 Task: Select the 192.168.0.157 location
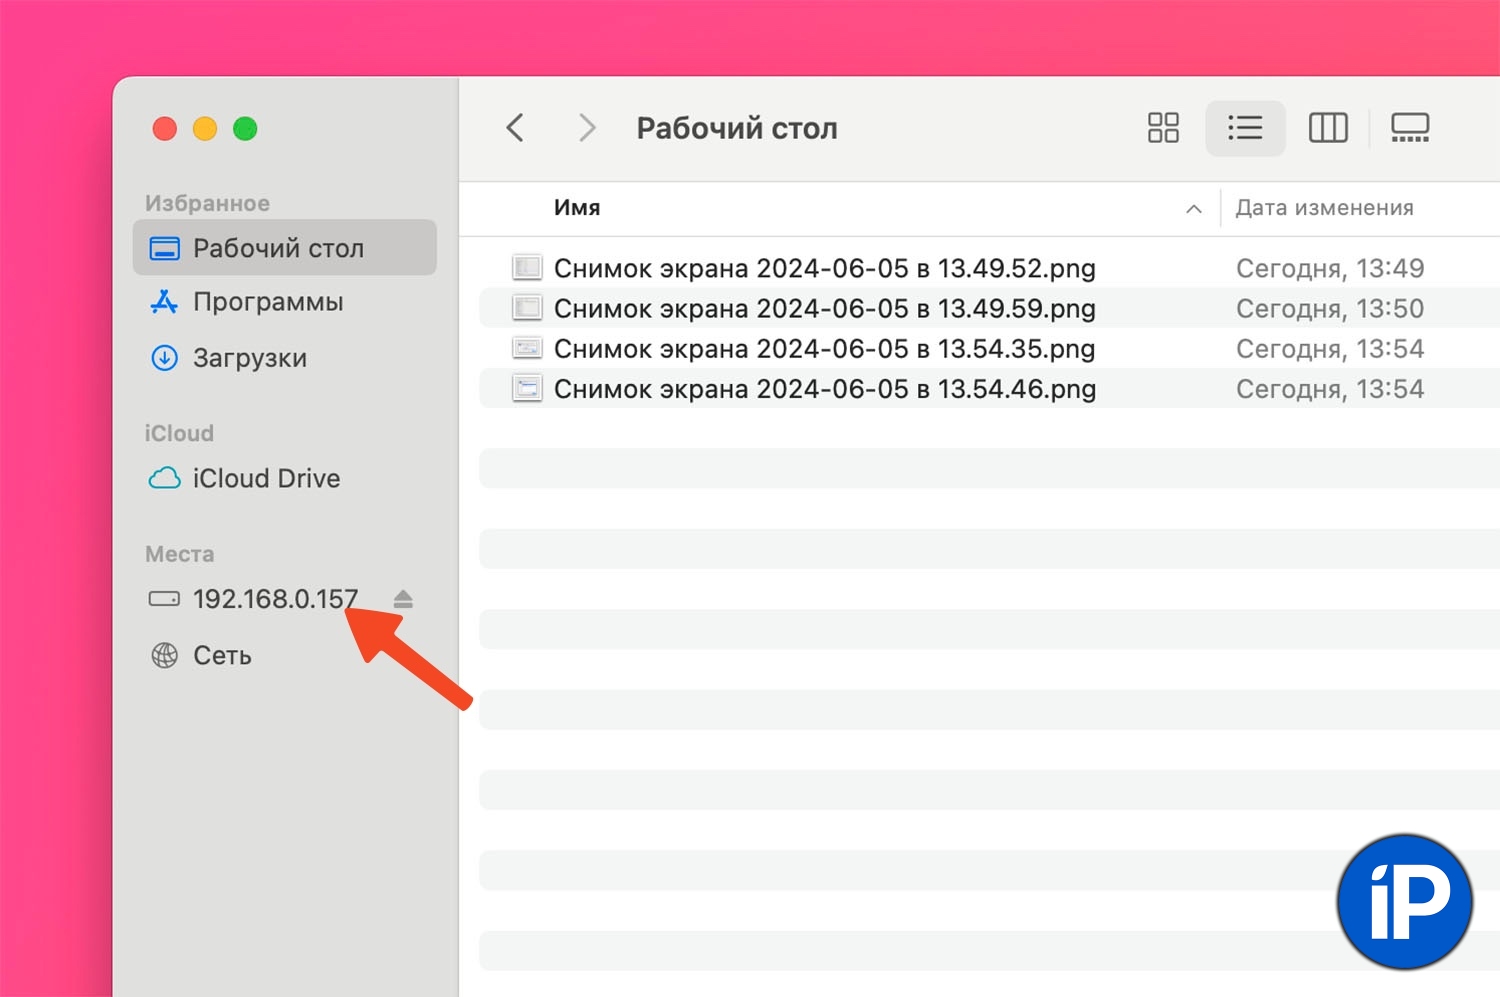click(x=275, y=599)
